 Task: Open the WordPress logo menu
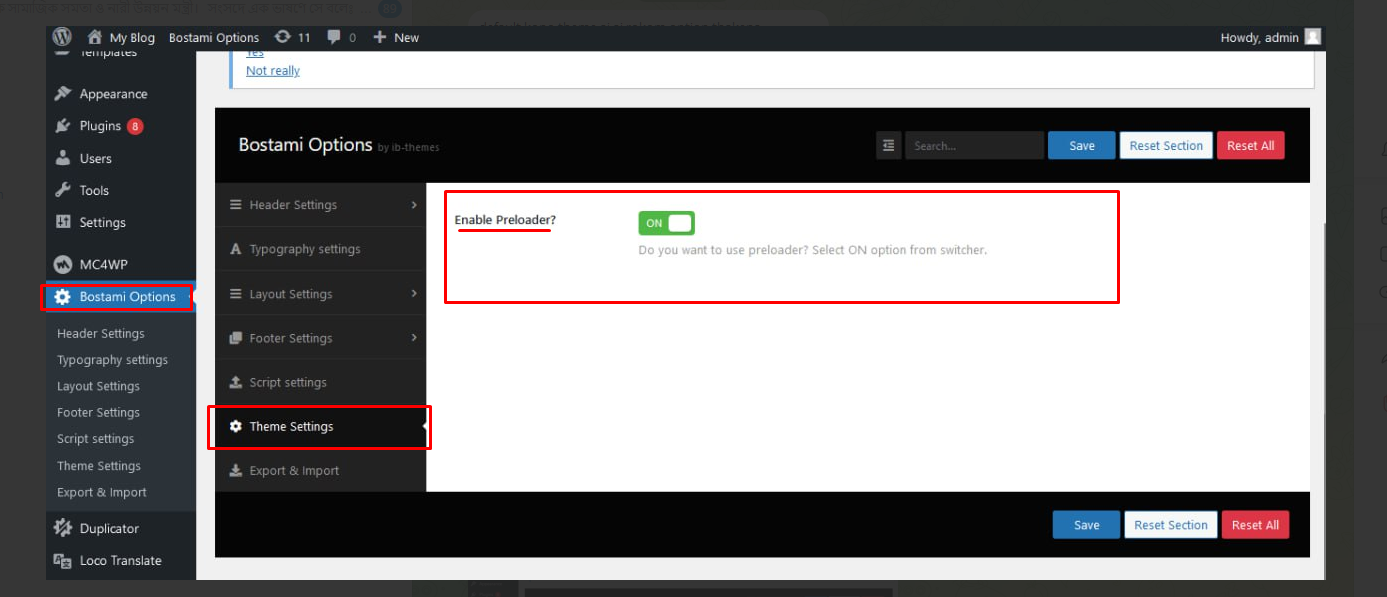(x=62, y=37)
